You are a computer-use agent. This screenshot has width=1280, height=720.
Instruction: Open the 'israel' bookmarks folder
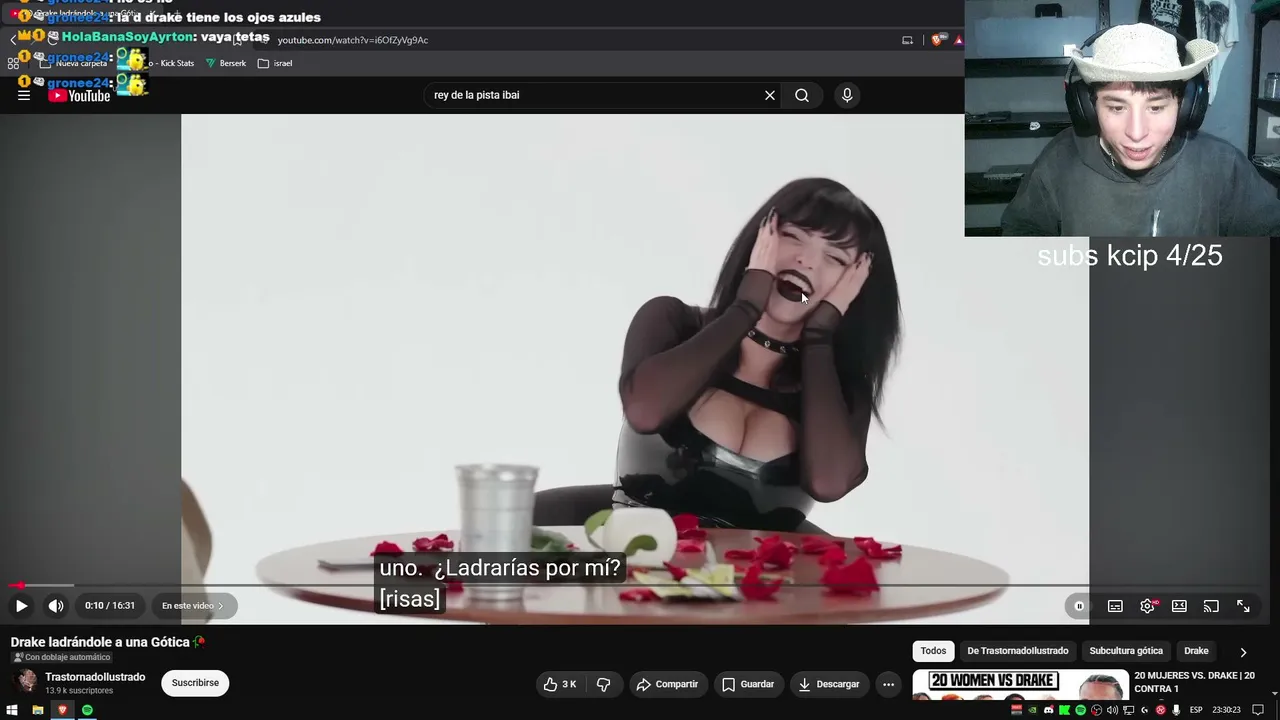click(275, 63)
